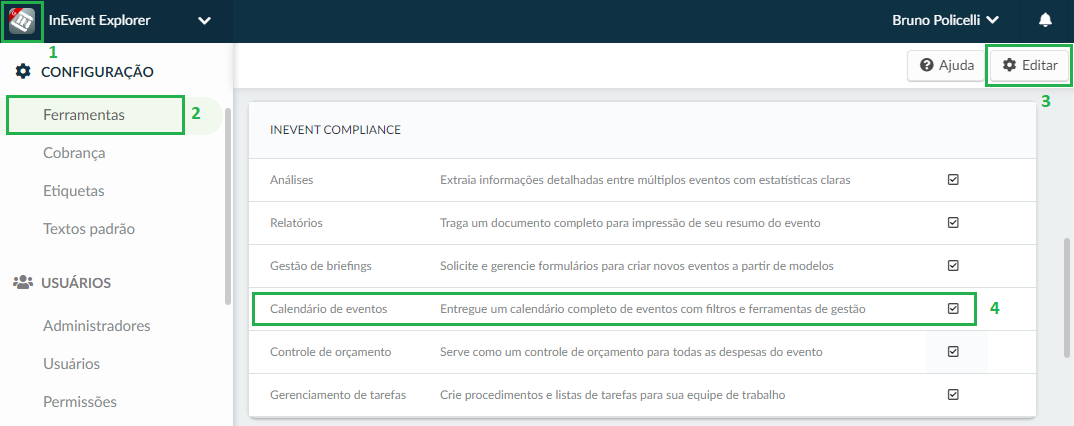Uncheck the Gestão de briefings checkbox
Image resolution: width=1074 pixels, height=426 pixels.
pyautogui.click(x=953, y=265)
